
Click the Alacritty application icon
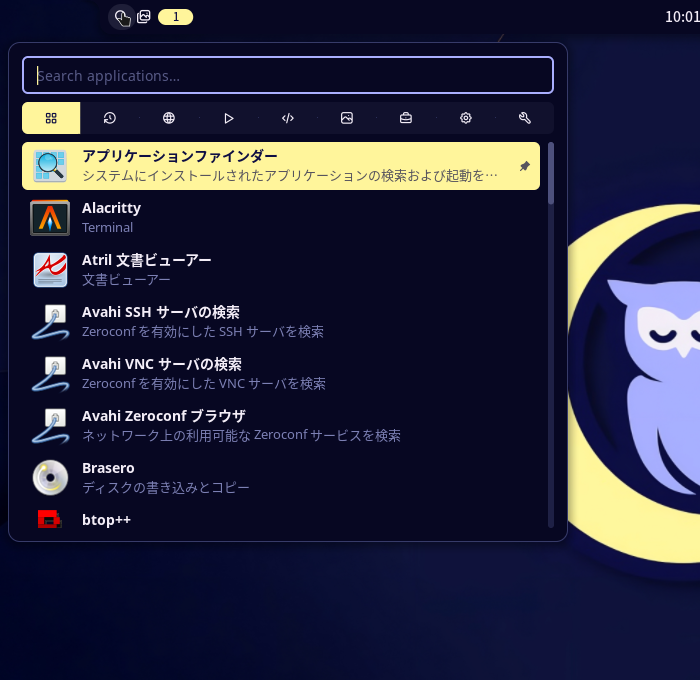(x=50, y=218)
